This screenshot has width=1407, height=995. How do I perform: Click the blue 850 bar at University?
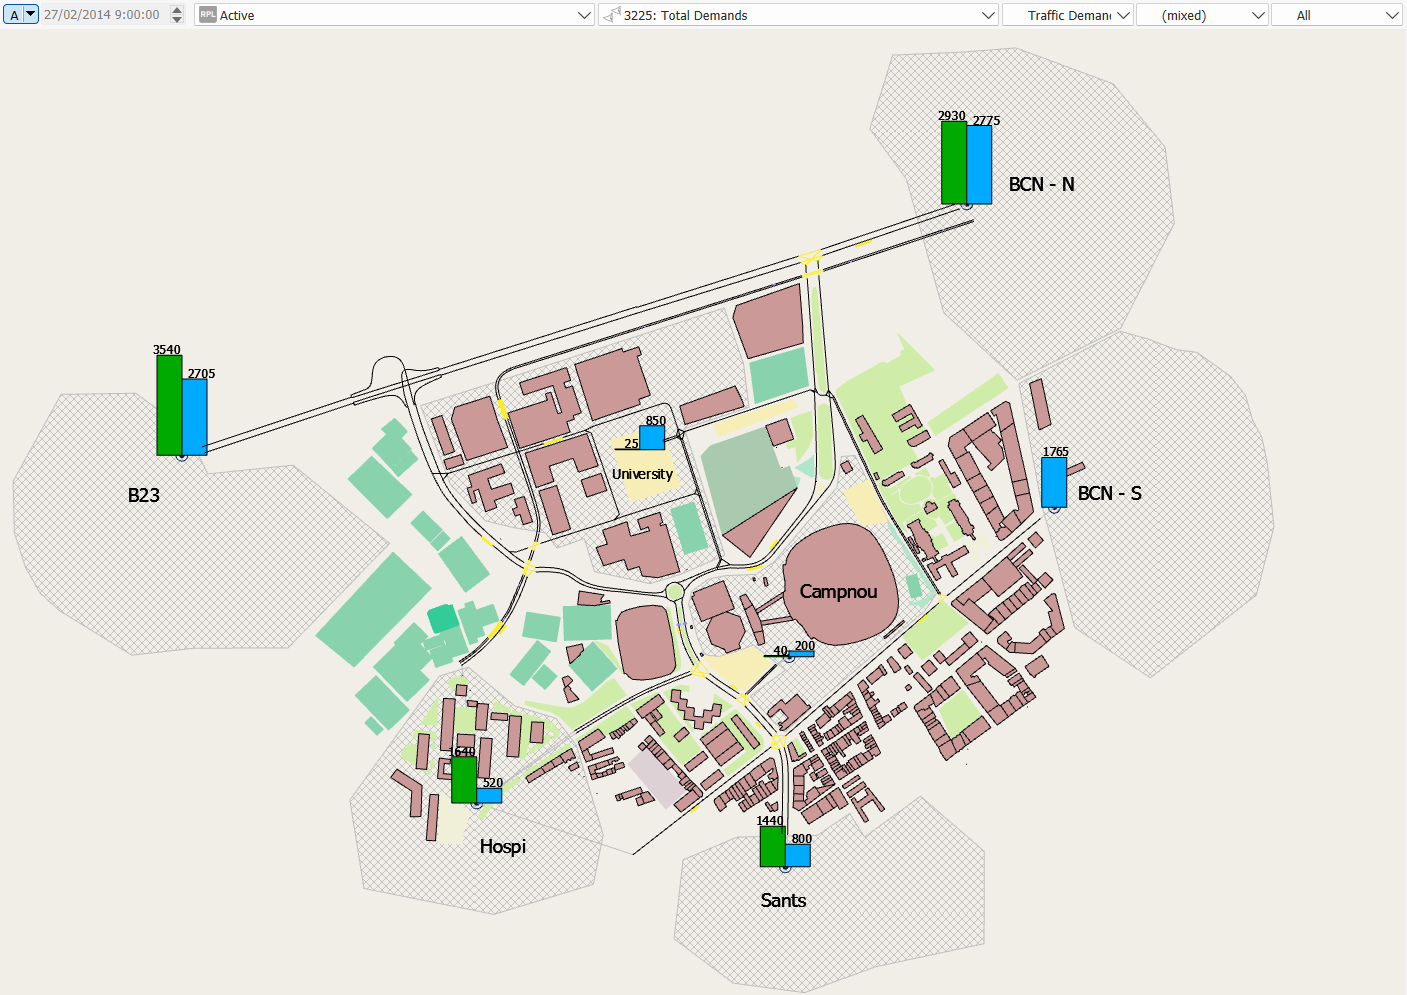[652, 438]
